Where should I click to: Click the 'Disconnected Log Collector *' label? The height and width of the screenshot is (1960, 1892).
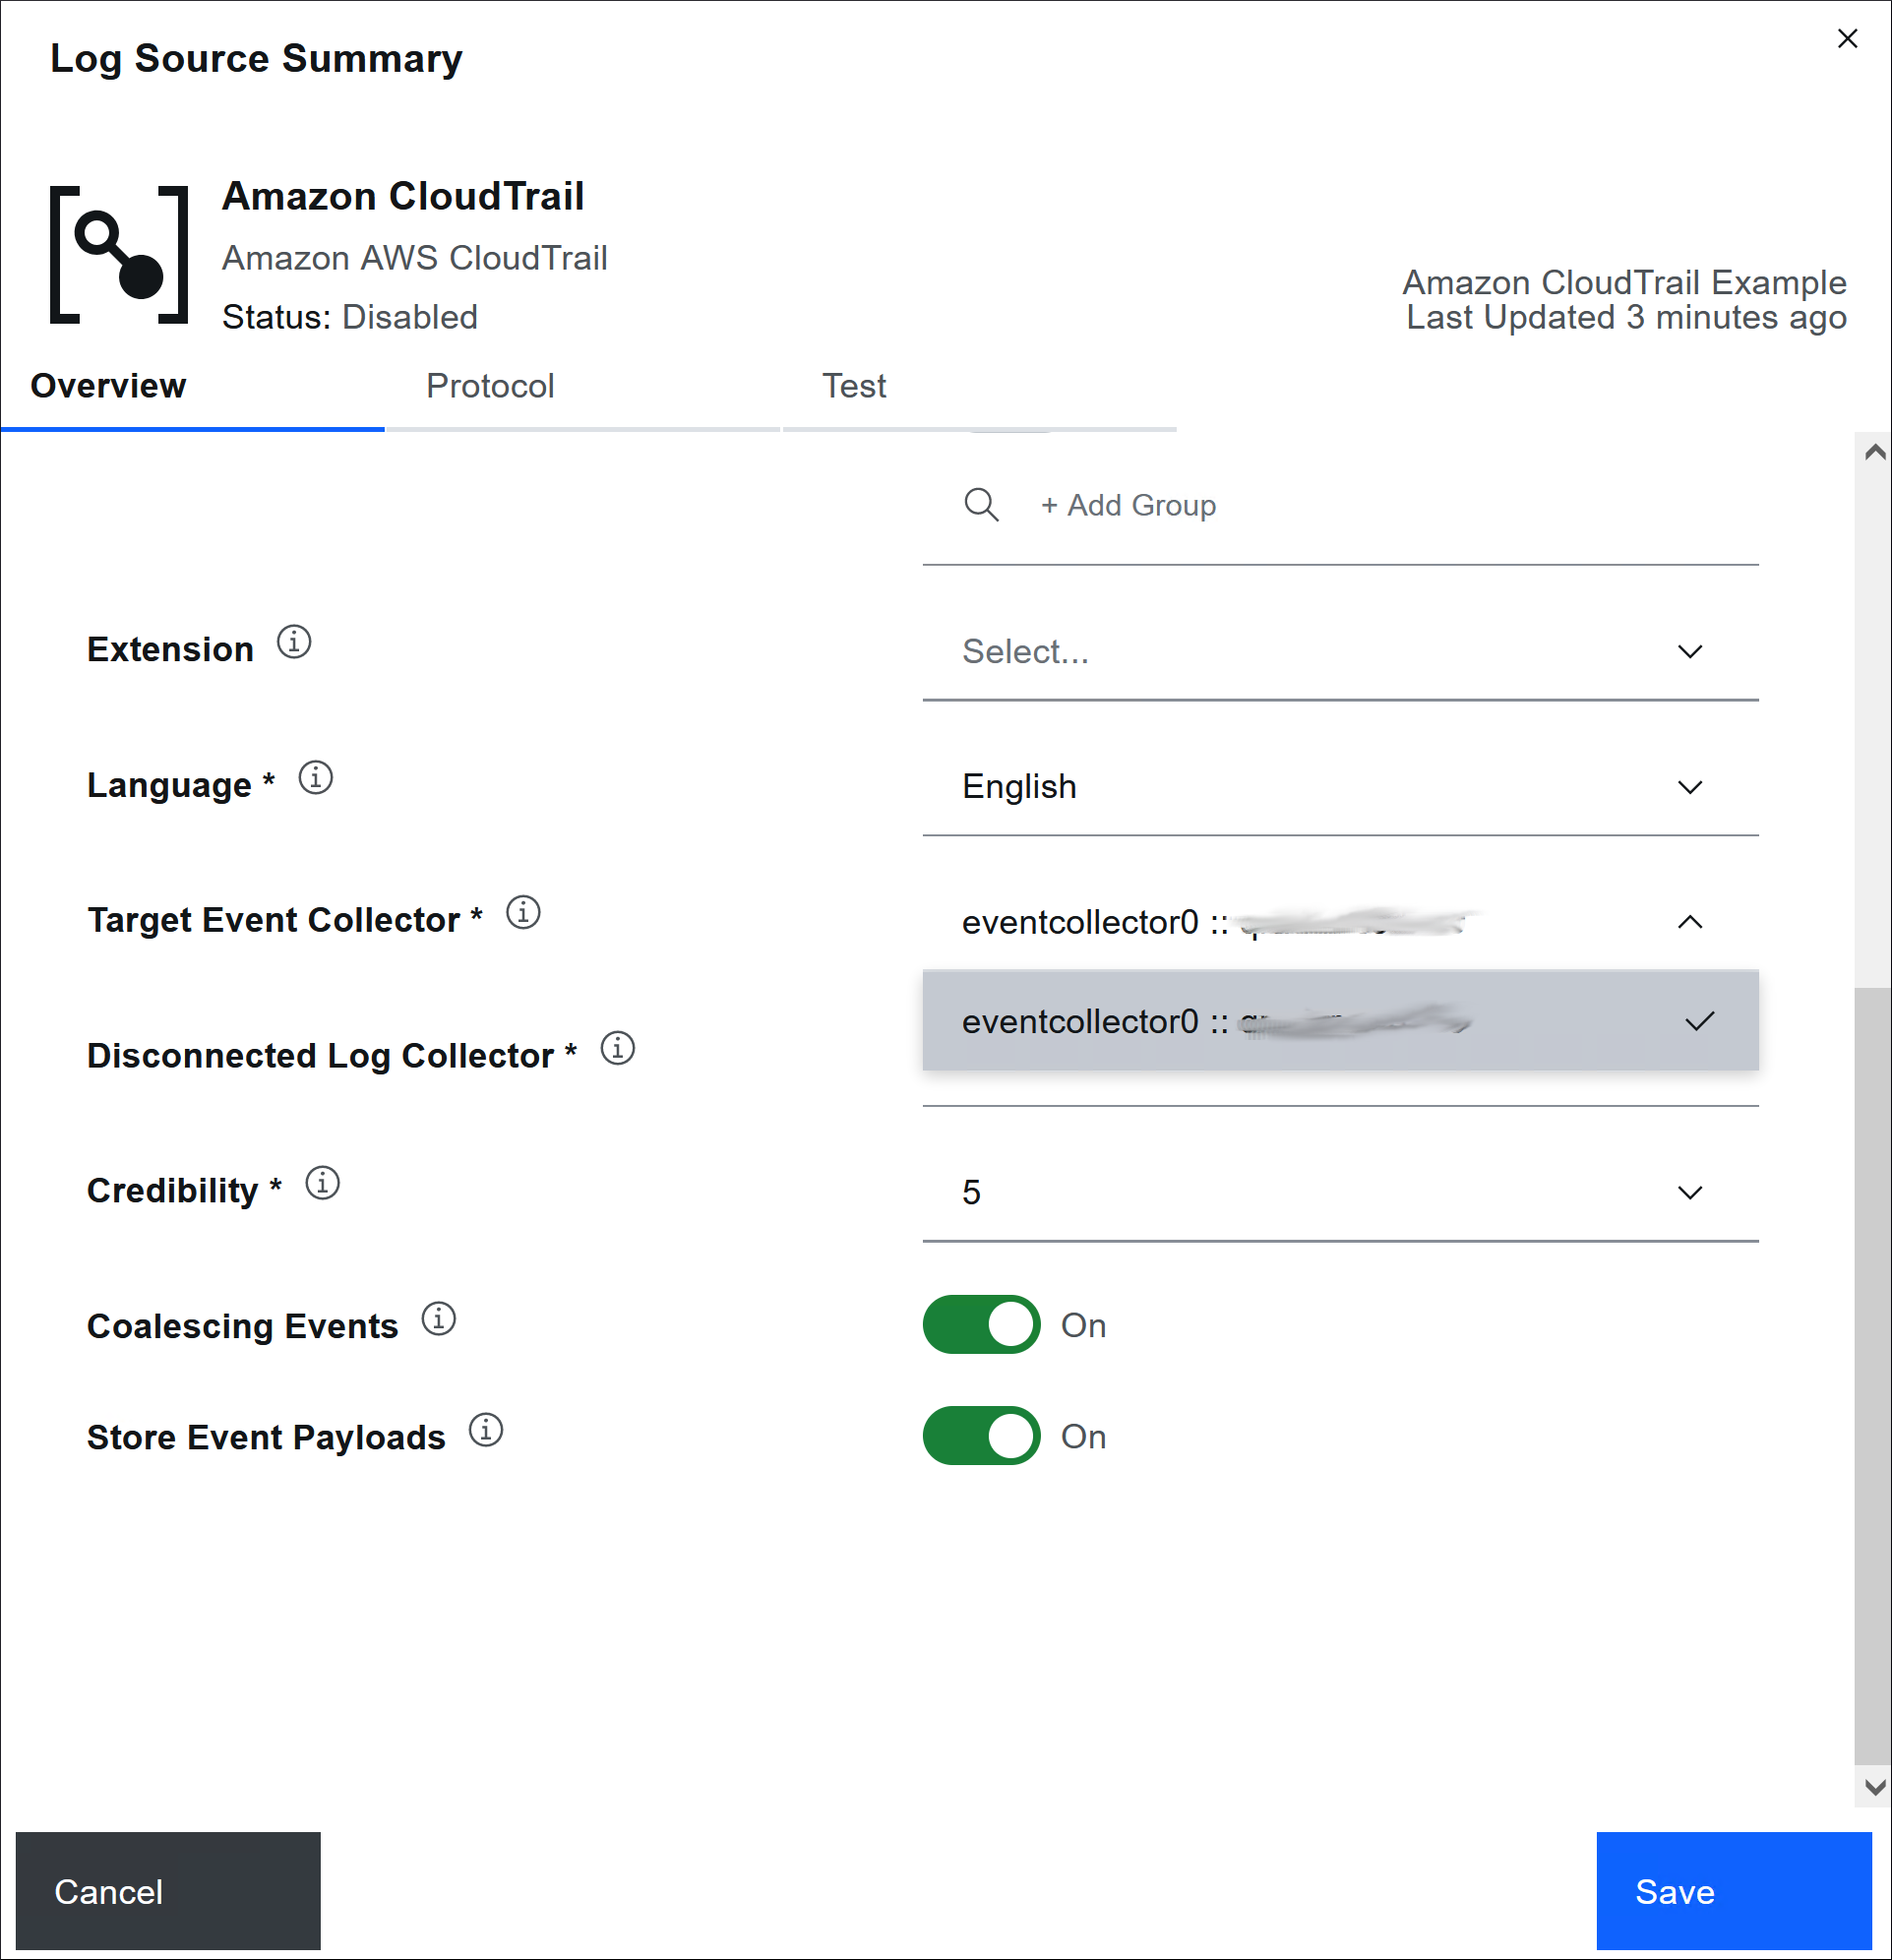pos(332,1056)
